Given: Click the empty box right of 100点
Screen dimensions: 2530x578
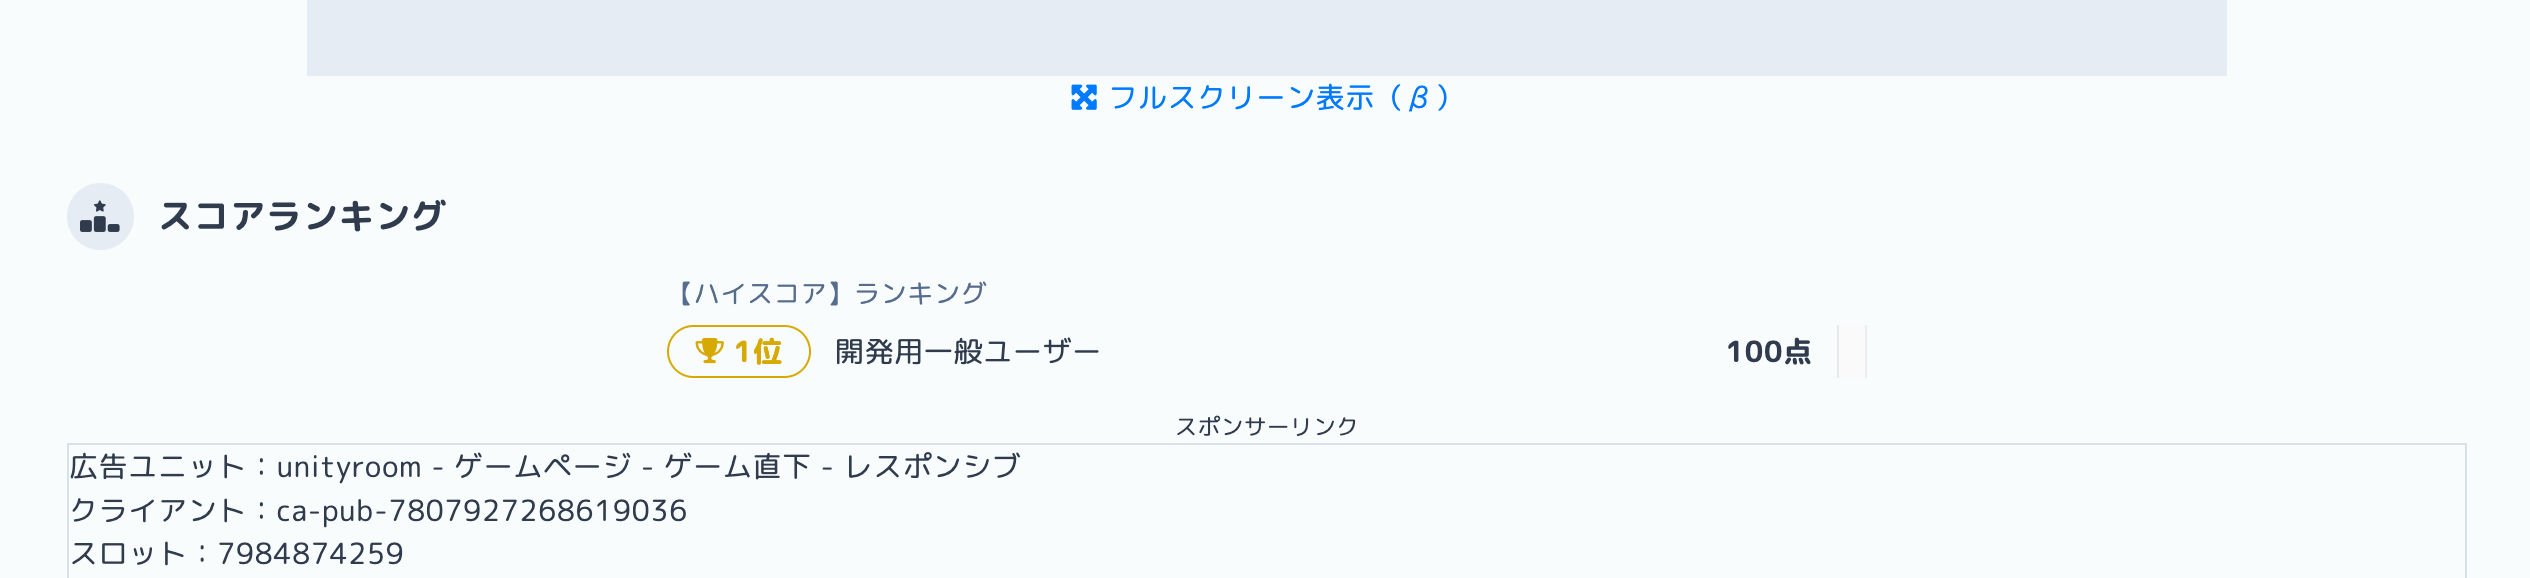Looking at the screenshot, I should tap(1852, 352).
